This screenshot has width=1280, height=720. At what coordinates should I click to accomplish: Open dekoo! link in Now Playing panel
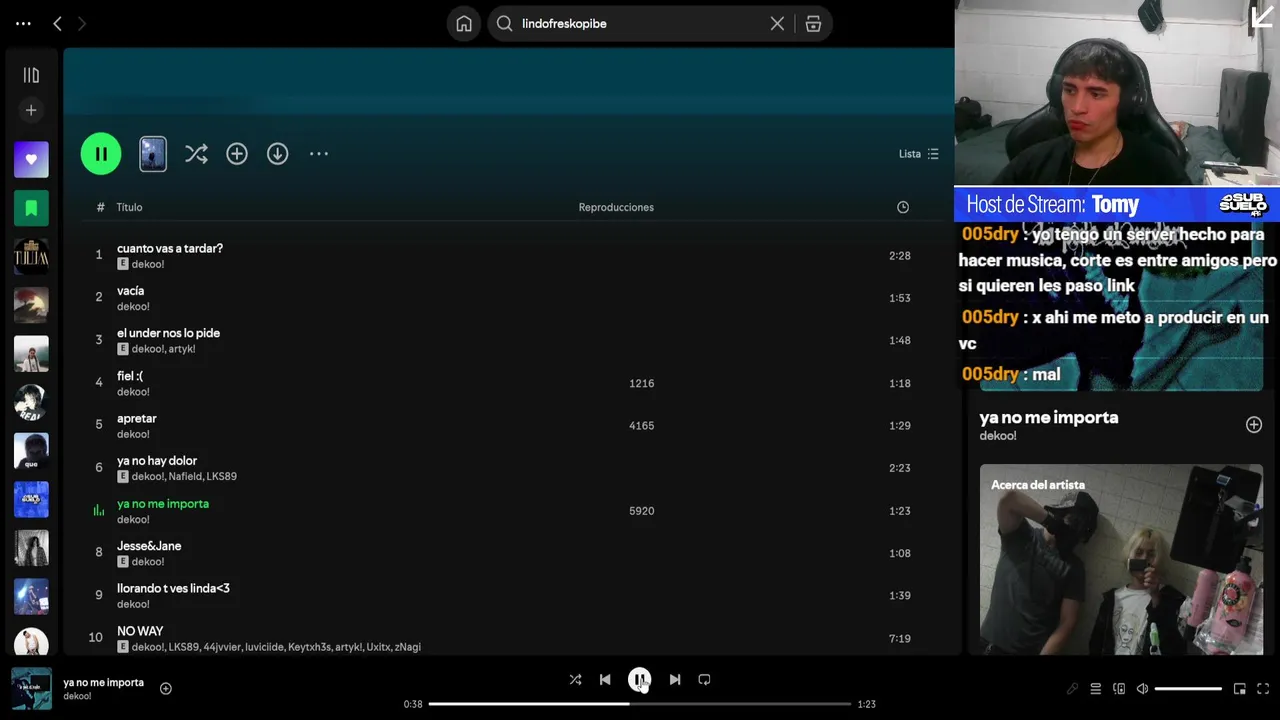[998, 436]
